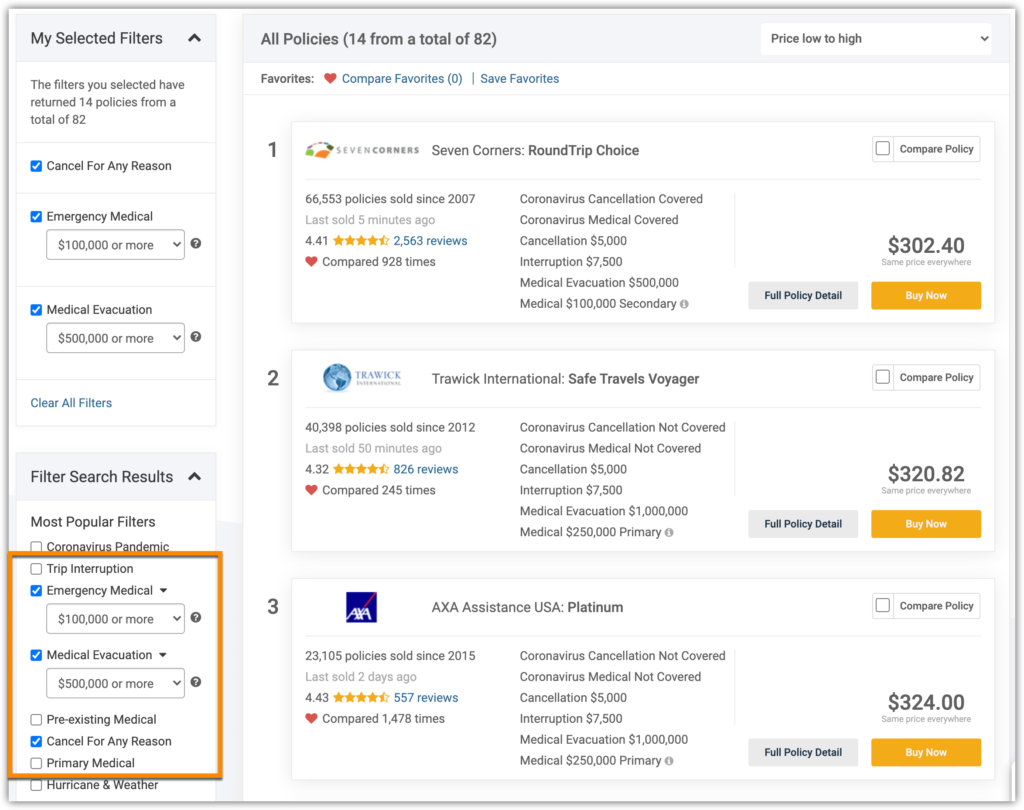Click Buy Now for the $320.82 policy
This screenshot has height=810, width=1024.
(x=926, y=524)
